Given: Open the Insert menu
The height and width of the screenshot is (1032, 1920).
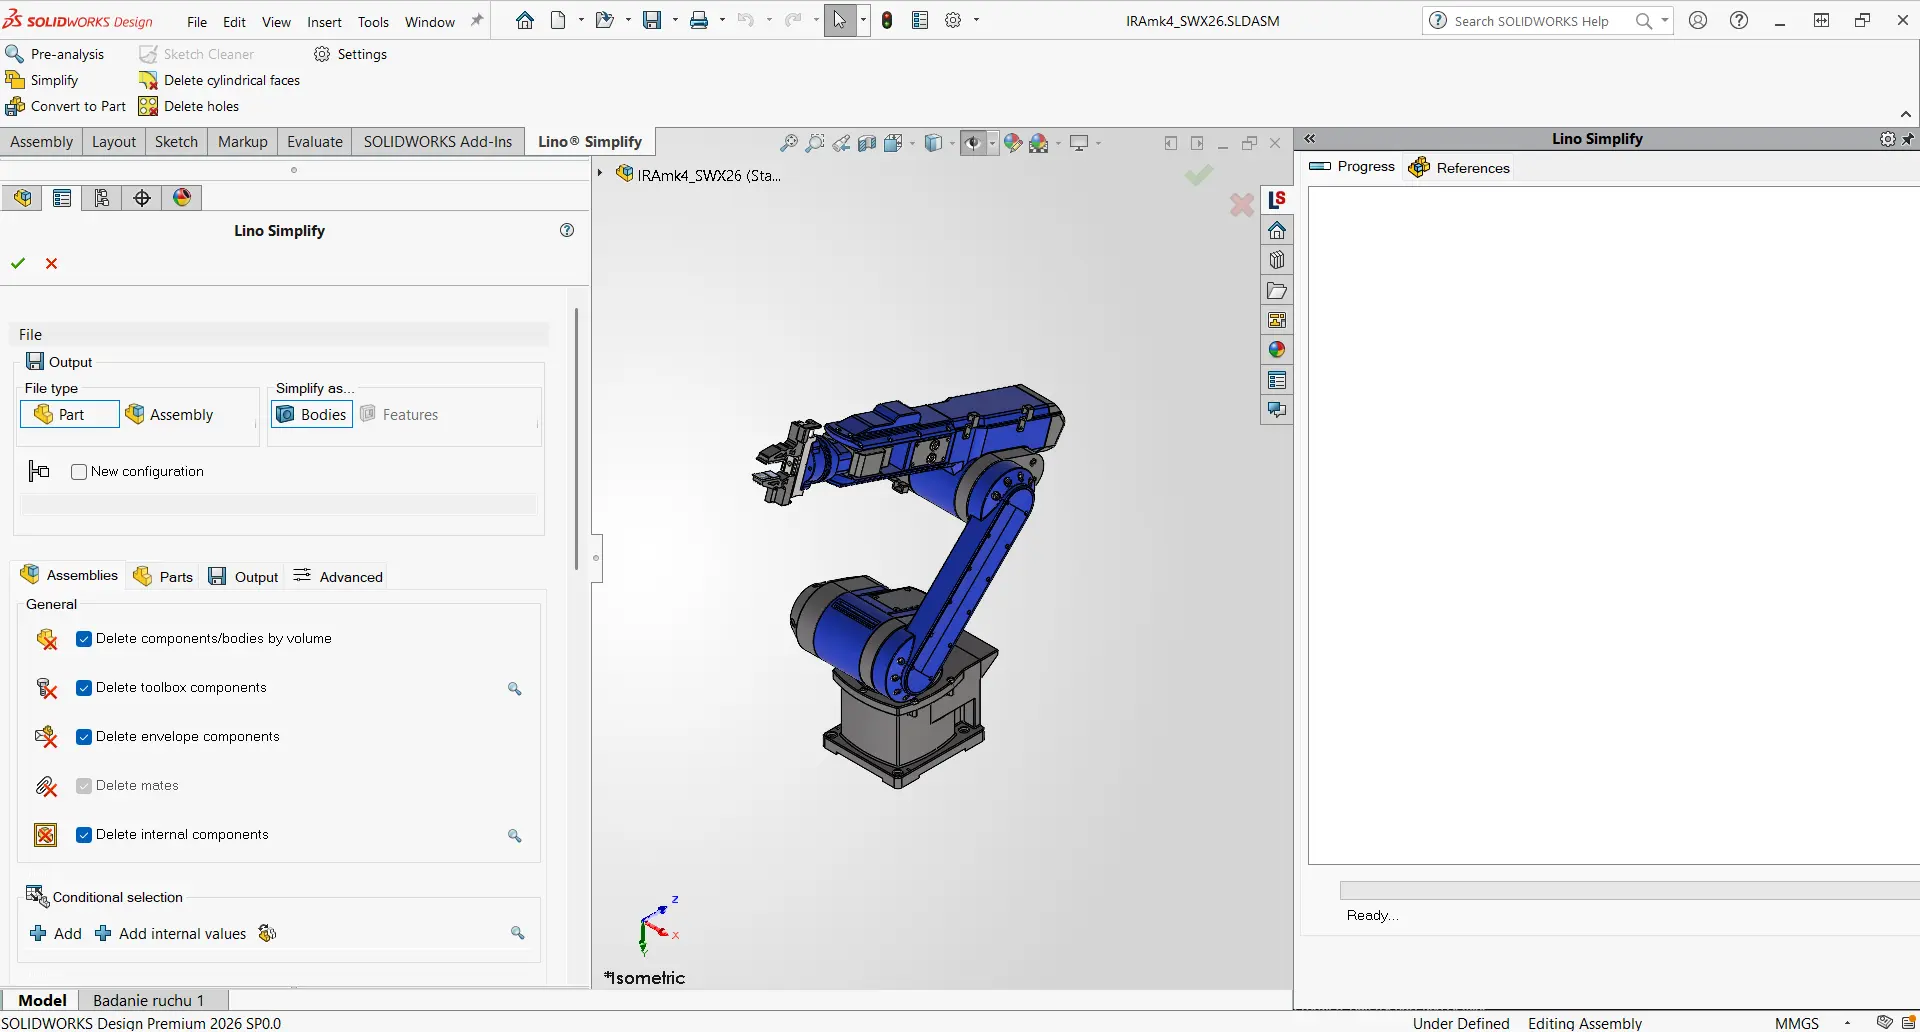Looking at the screenshot, I should pyautogui.click(x=324, y=22).
